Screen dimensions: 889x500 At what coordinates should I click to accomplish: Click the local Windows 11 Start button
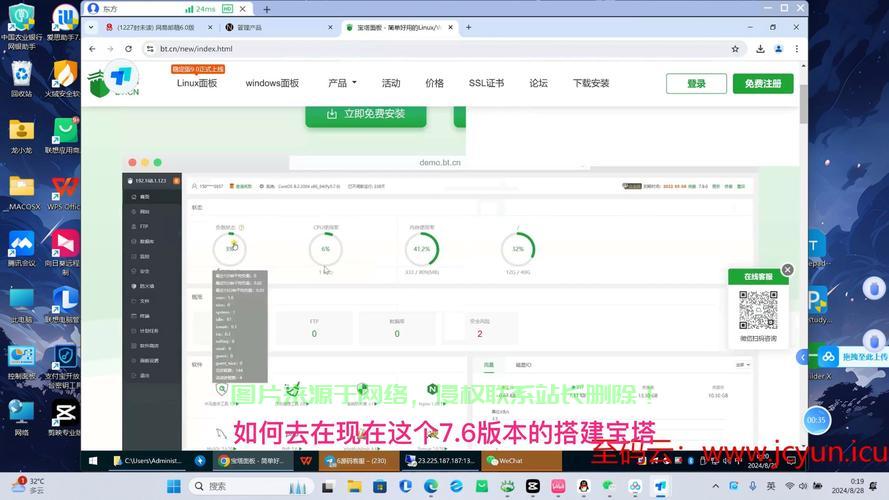coord(174,486)
